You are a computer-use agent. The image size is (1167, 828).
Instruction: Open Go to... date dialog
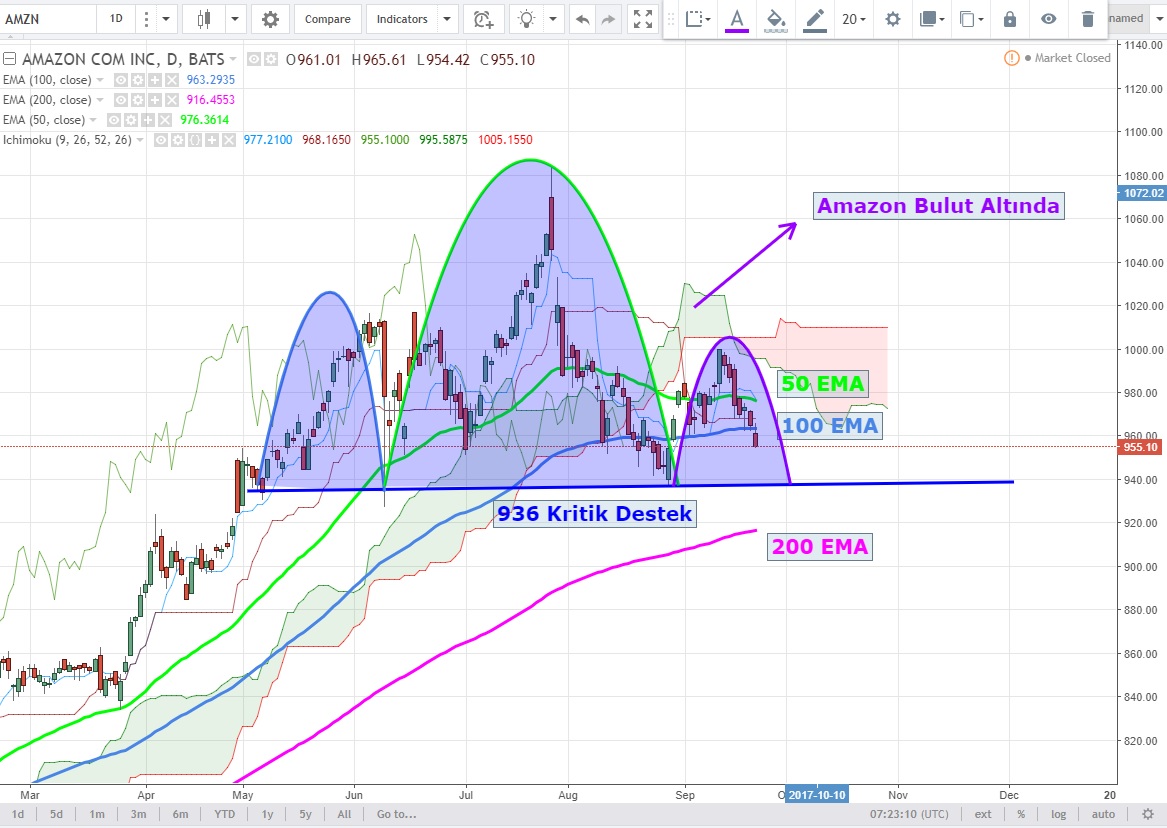[x=397, y=814]
